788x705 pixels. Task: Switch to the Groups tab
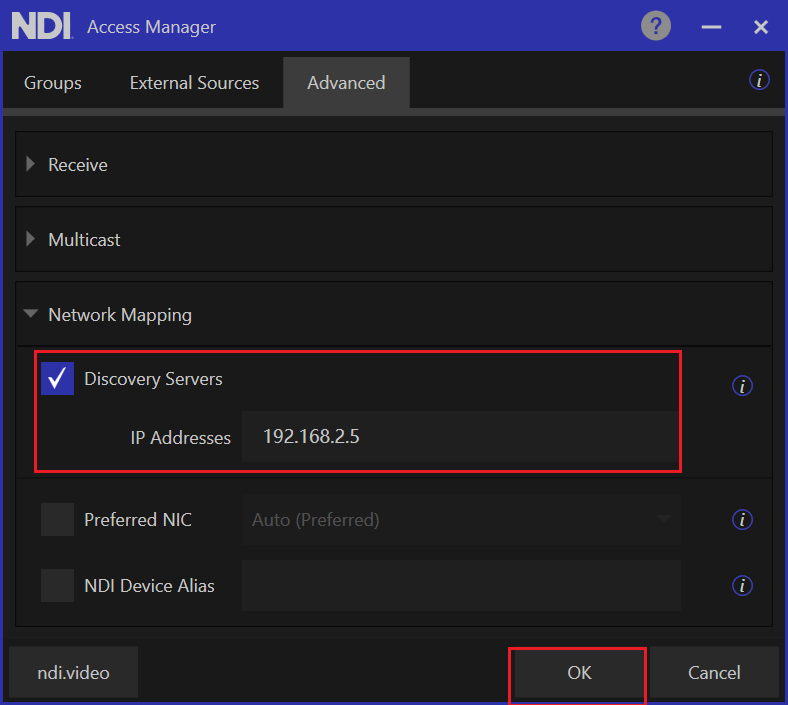(53, 83)
